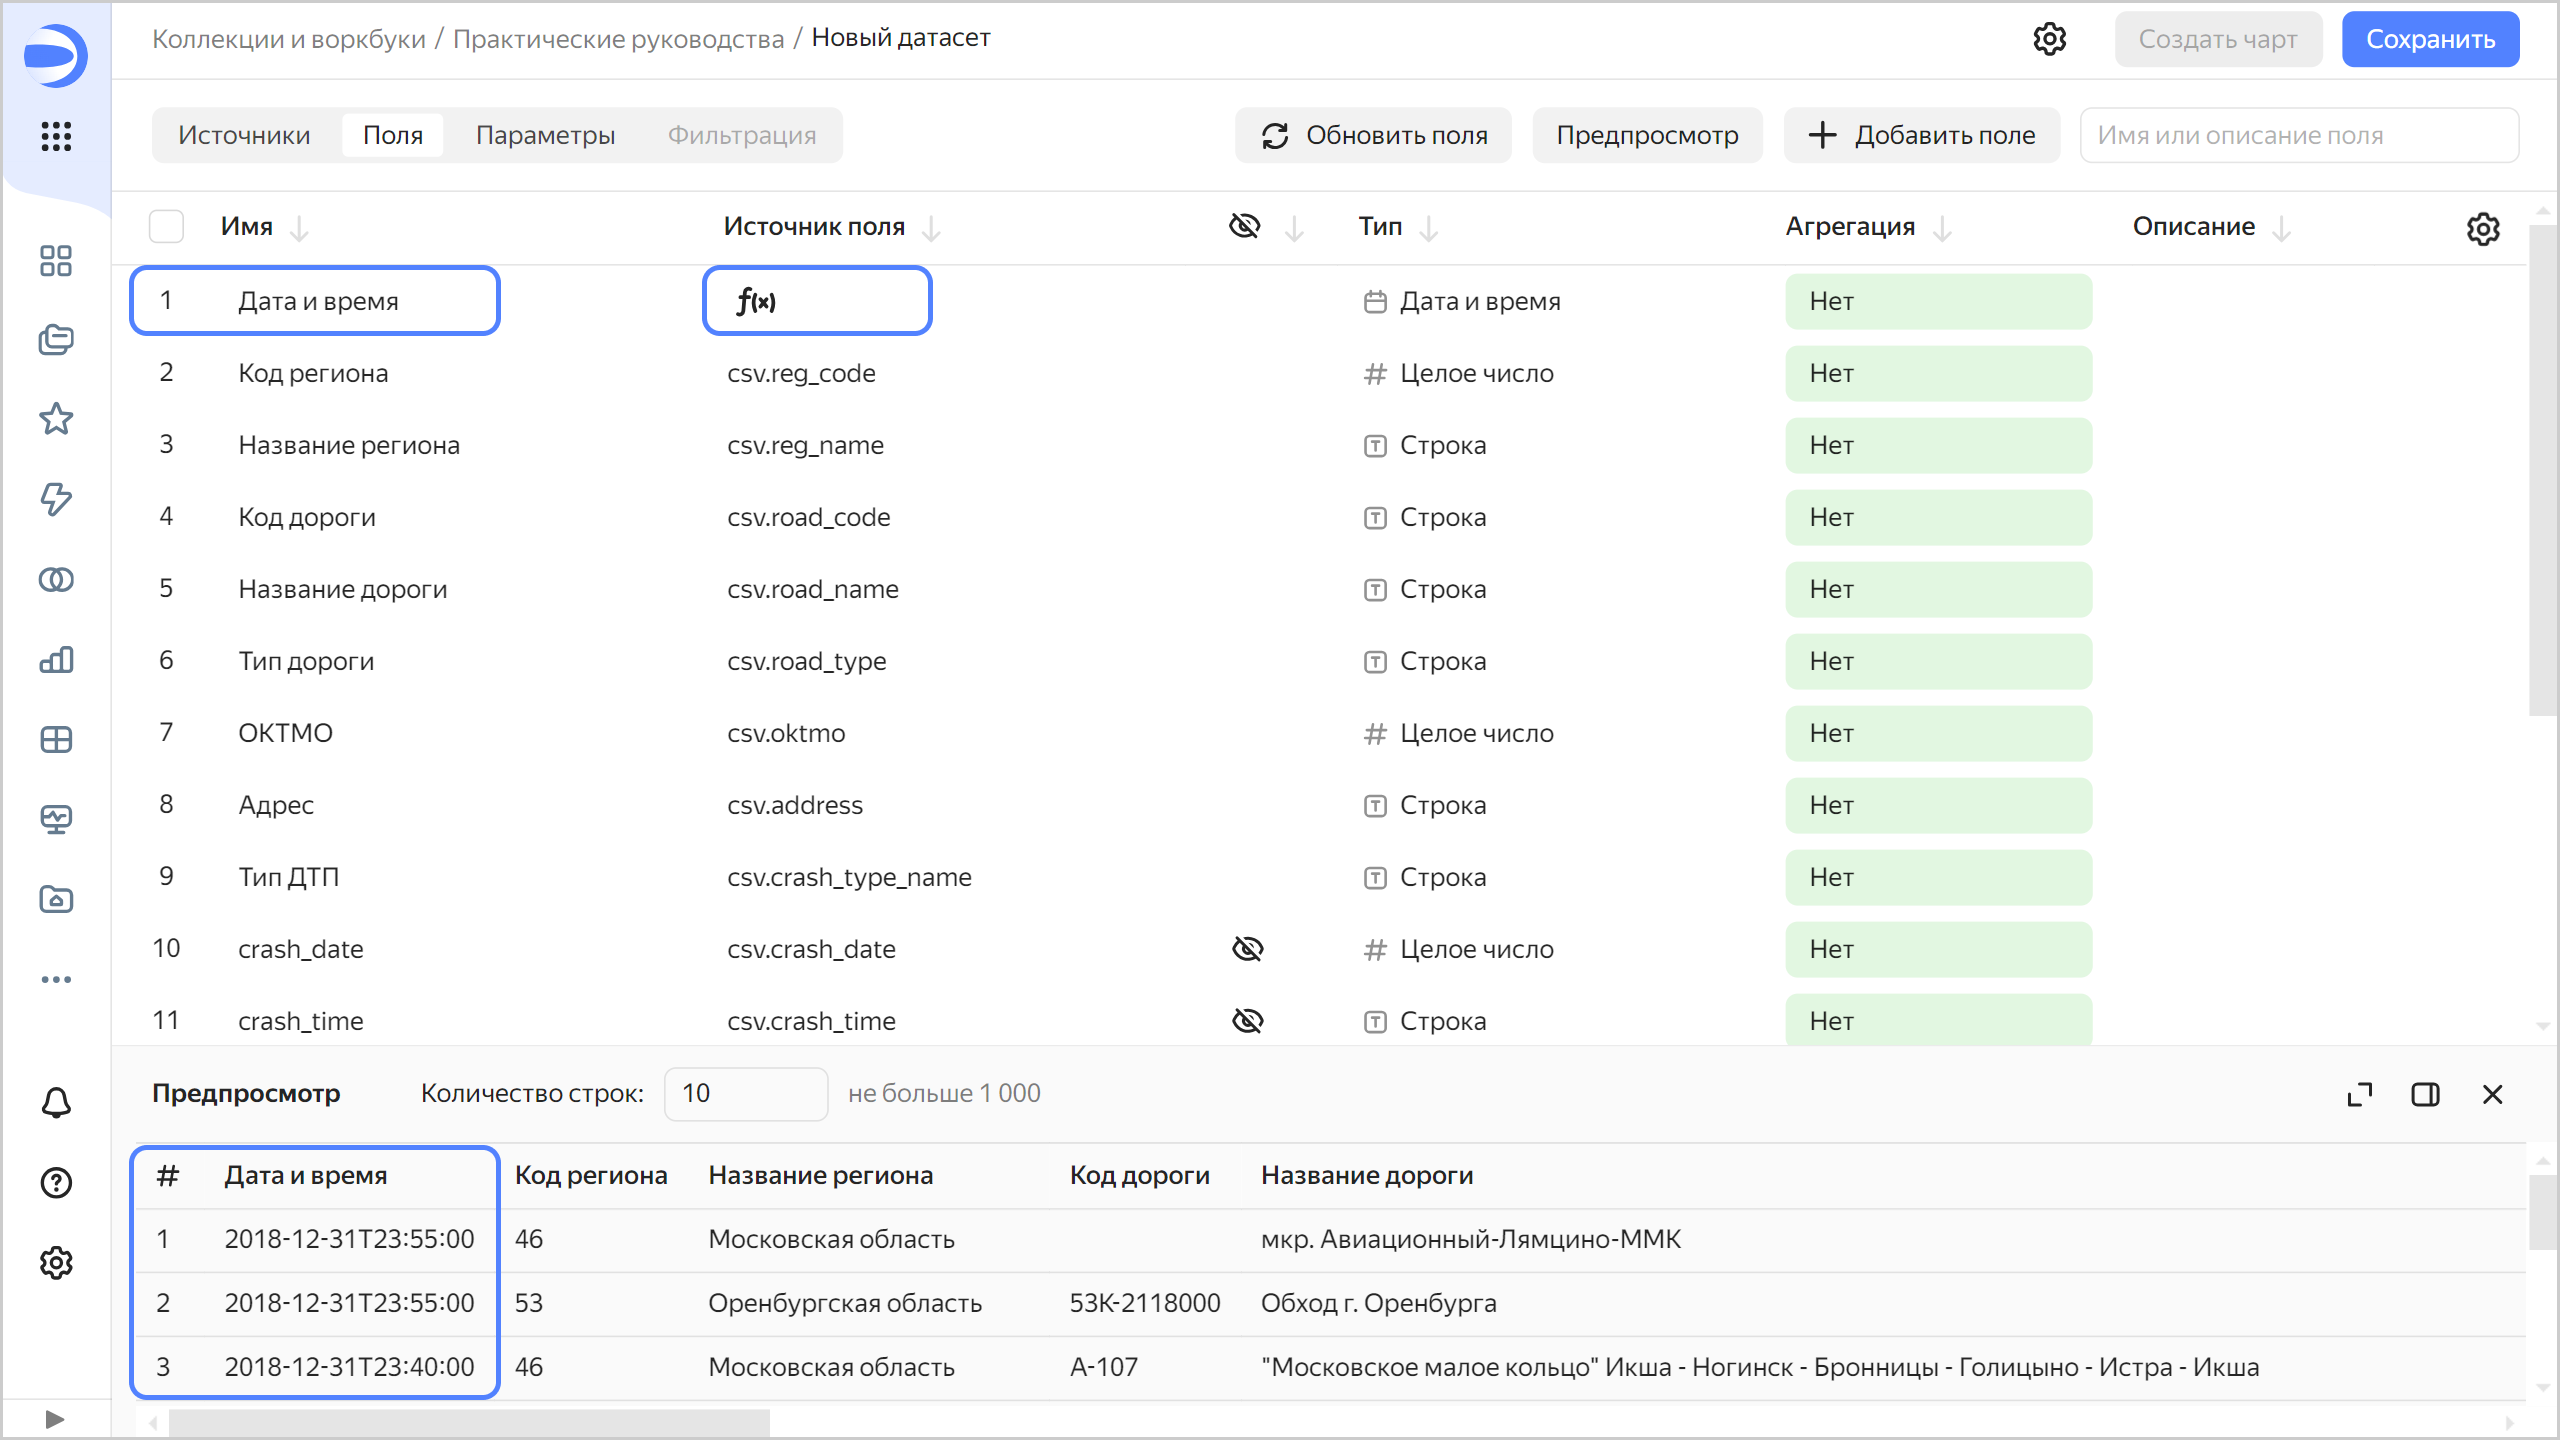Viewport: 2560px width, 1440px height.
Task: Open aggregation dropdown for Код региона
Action: pyautogui.click(x=1937, y=373)
